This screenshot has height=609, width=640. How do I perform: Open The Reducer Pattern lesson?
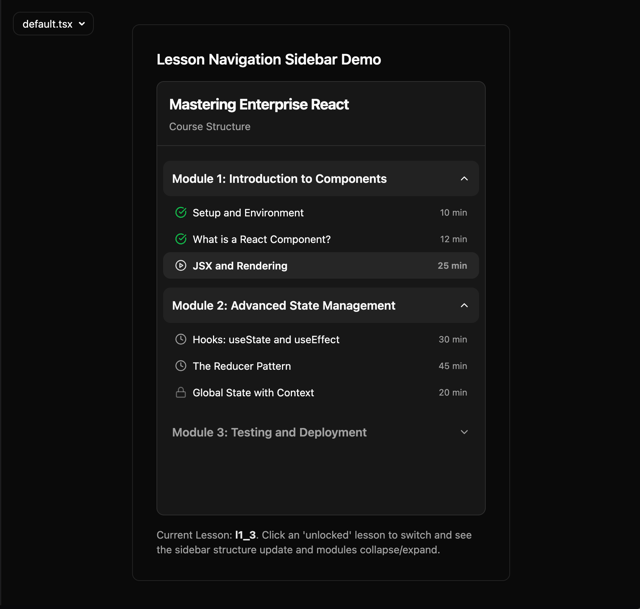tap(321, 366)
